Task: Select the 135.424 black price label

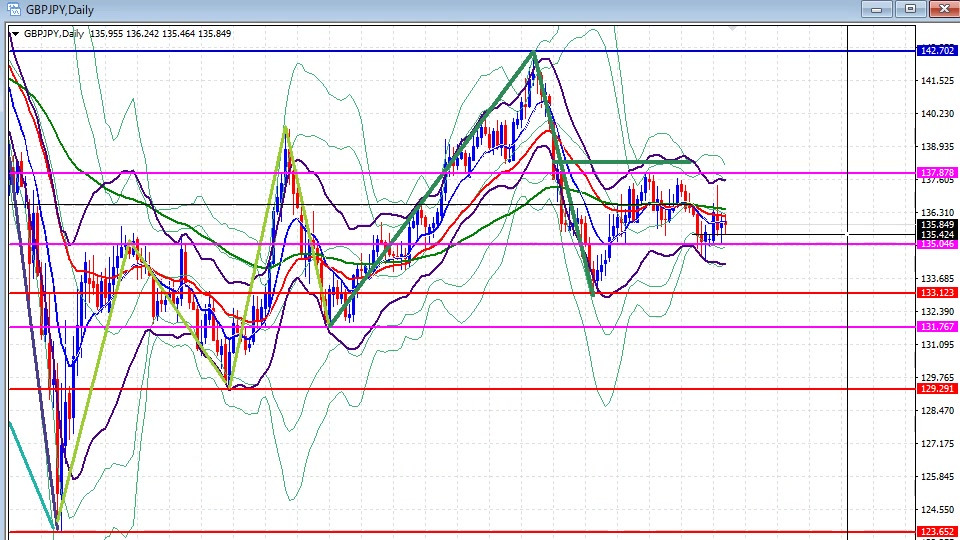Action: 937,234
